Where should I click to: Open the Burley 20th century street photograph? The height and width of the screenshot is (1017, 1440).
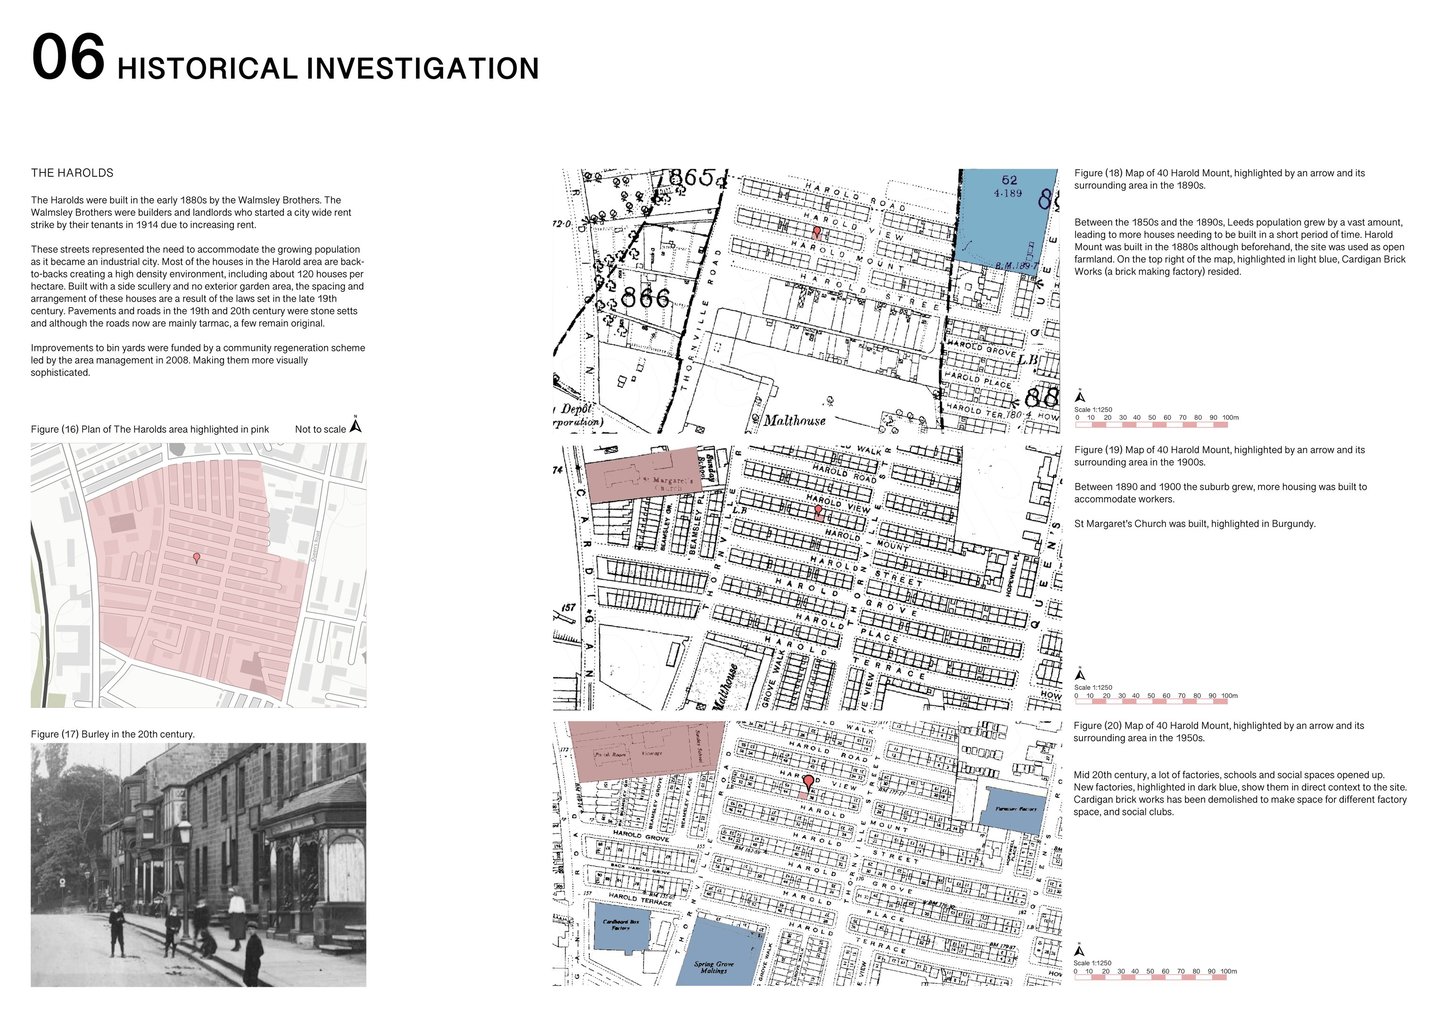199,865
